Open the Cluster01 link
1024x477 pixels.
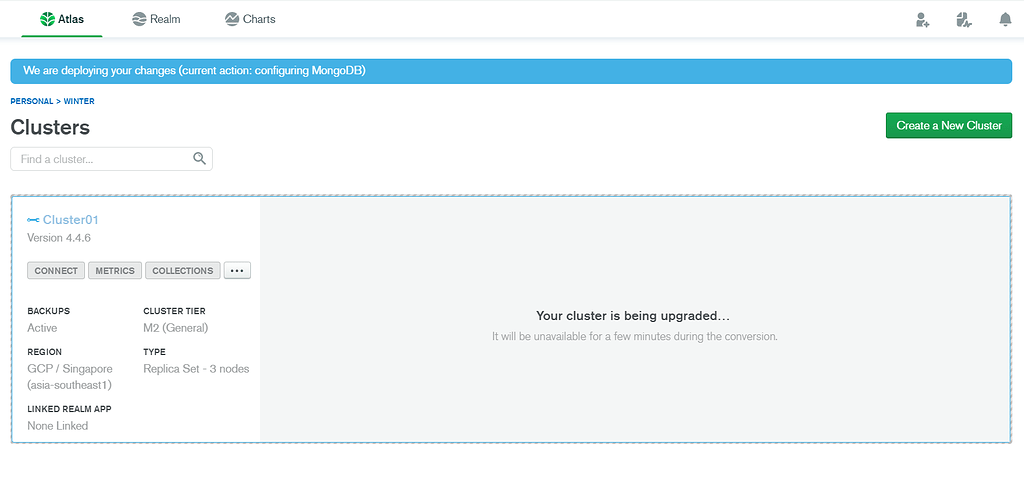pos(71,220)
